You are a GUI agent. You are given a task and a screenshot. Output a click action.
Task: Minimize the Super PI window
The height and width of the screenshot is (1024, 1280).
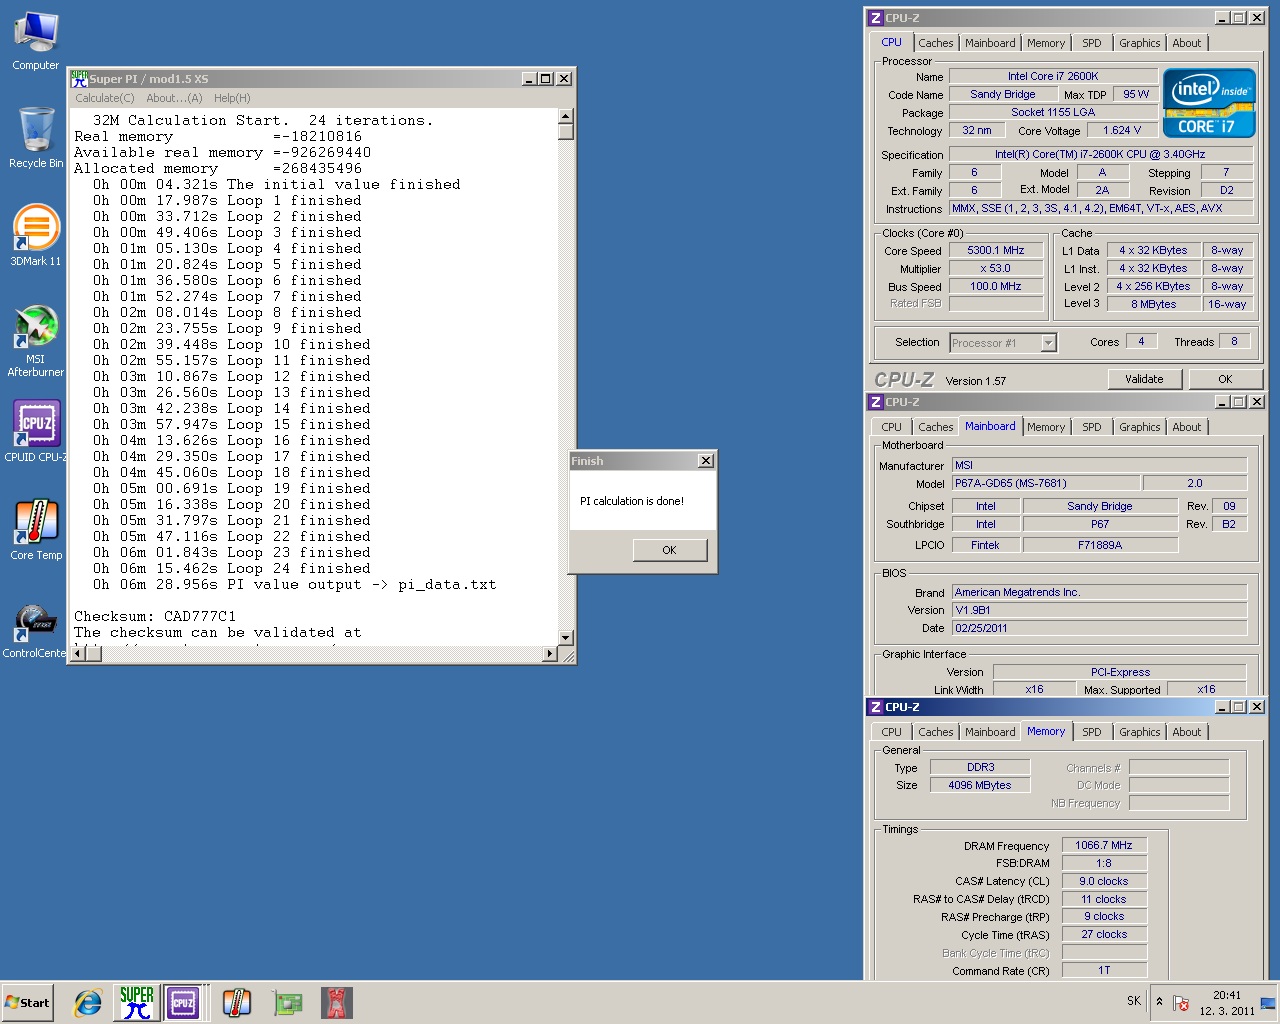pos(530,78)
